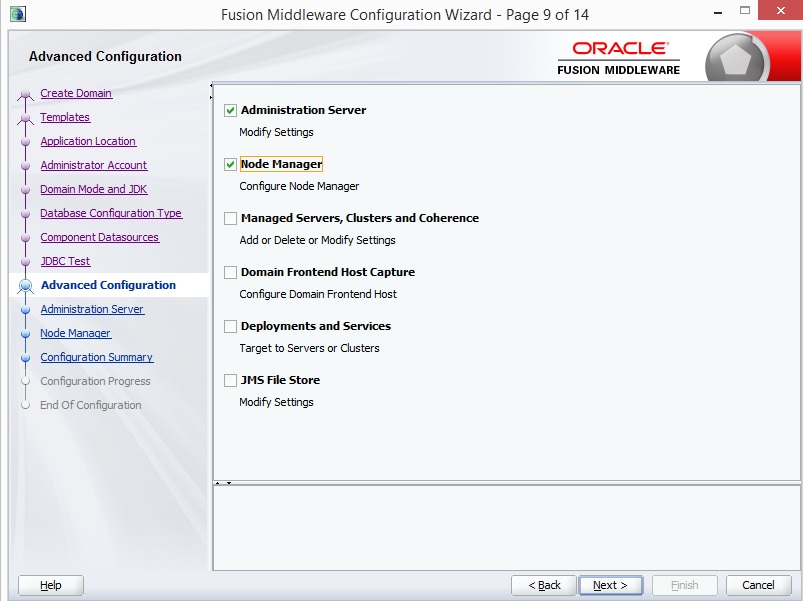Open the JDBC Test step

click(x=65, y=261)
